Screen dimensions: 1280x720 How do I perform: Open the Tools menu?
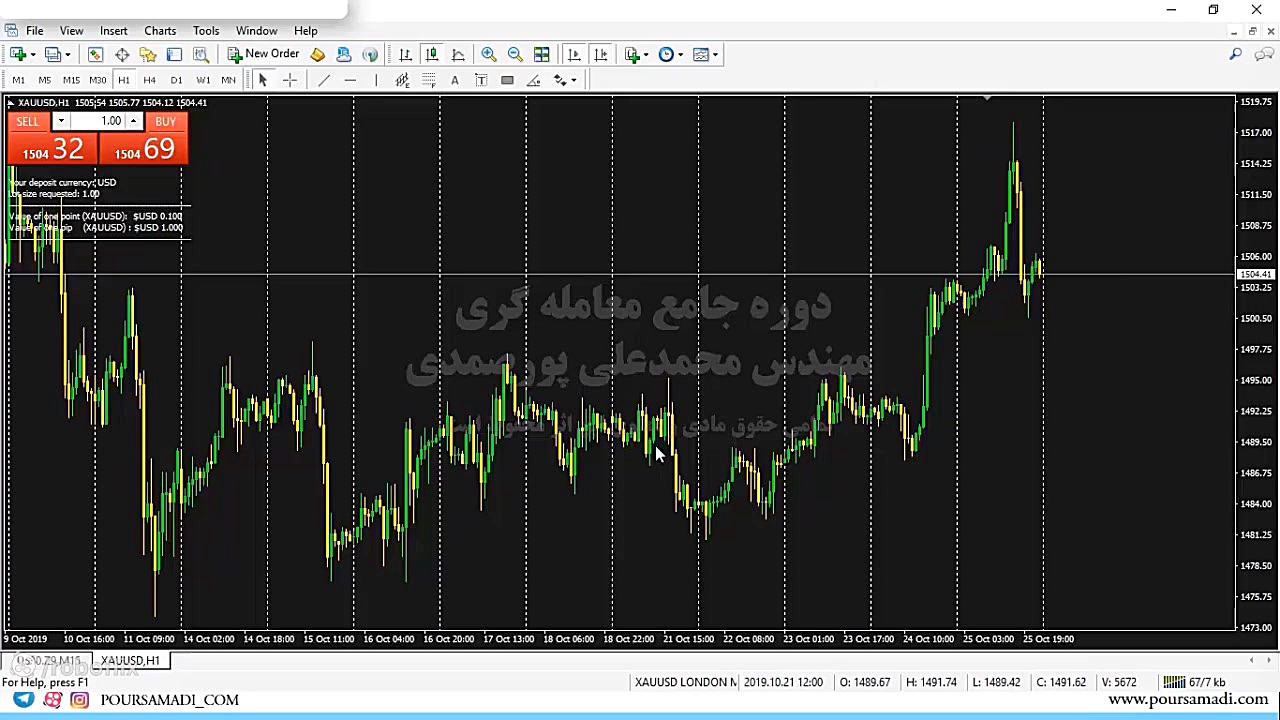click(x=206, y=31)
